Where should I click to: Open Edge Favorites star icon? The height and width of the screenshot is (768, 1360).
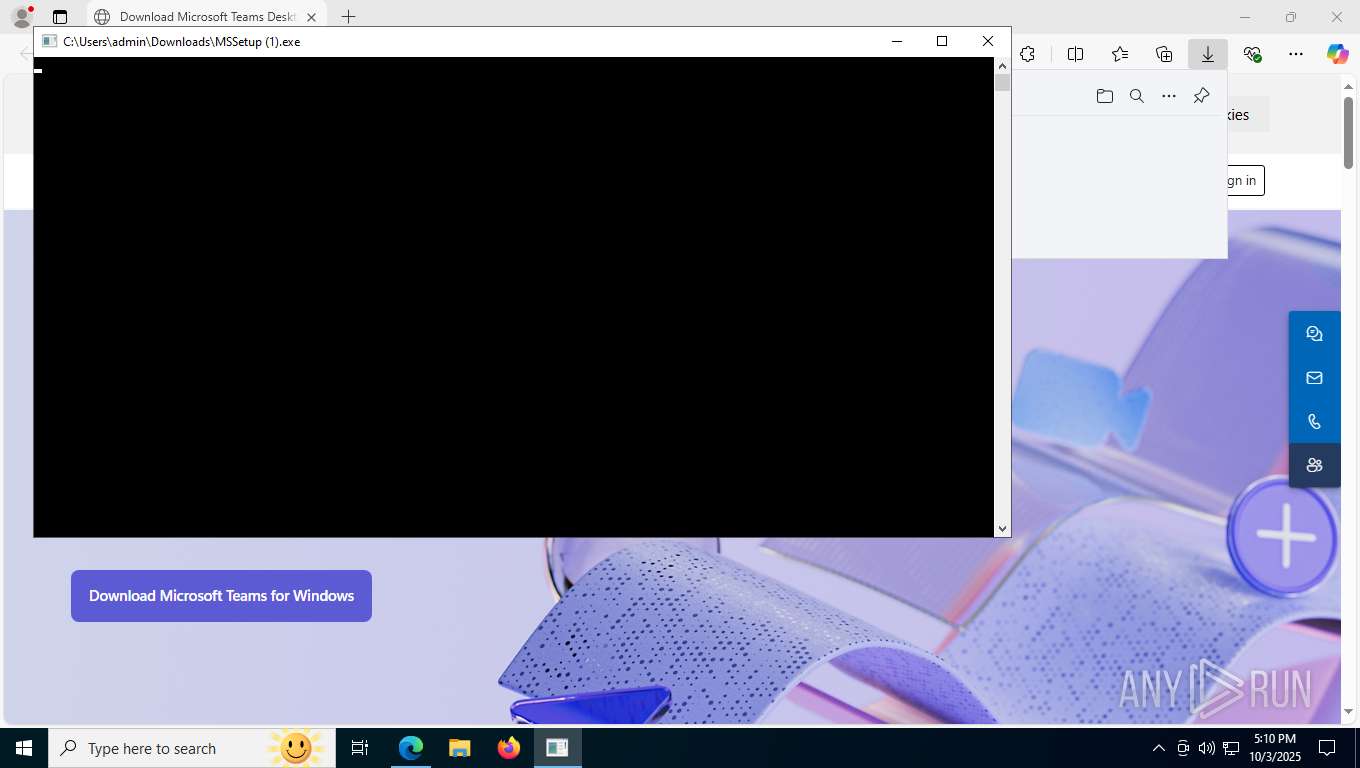pos(1120,54)
